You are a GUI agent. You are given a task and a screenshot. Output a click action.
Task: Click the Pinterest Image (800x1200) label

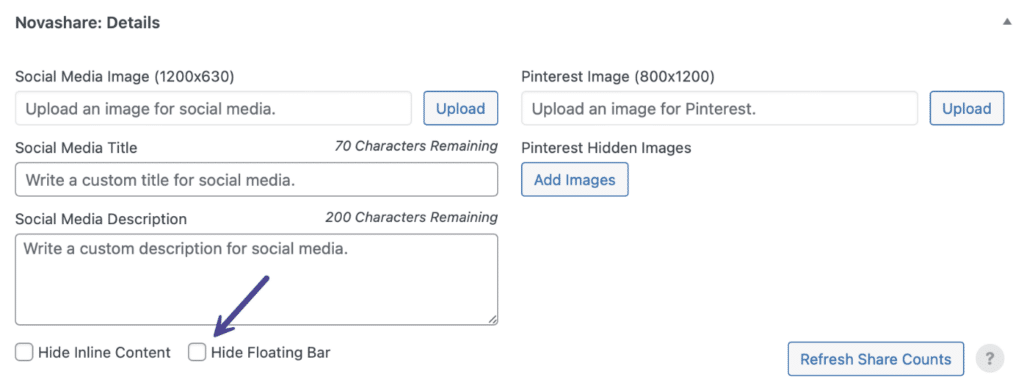coord(618,76)
